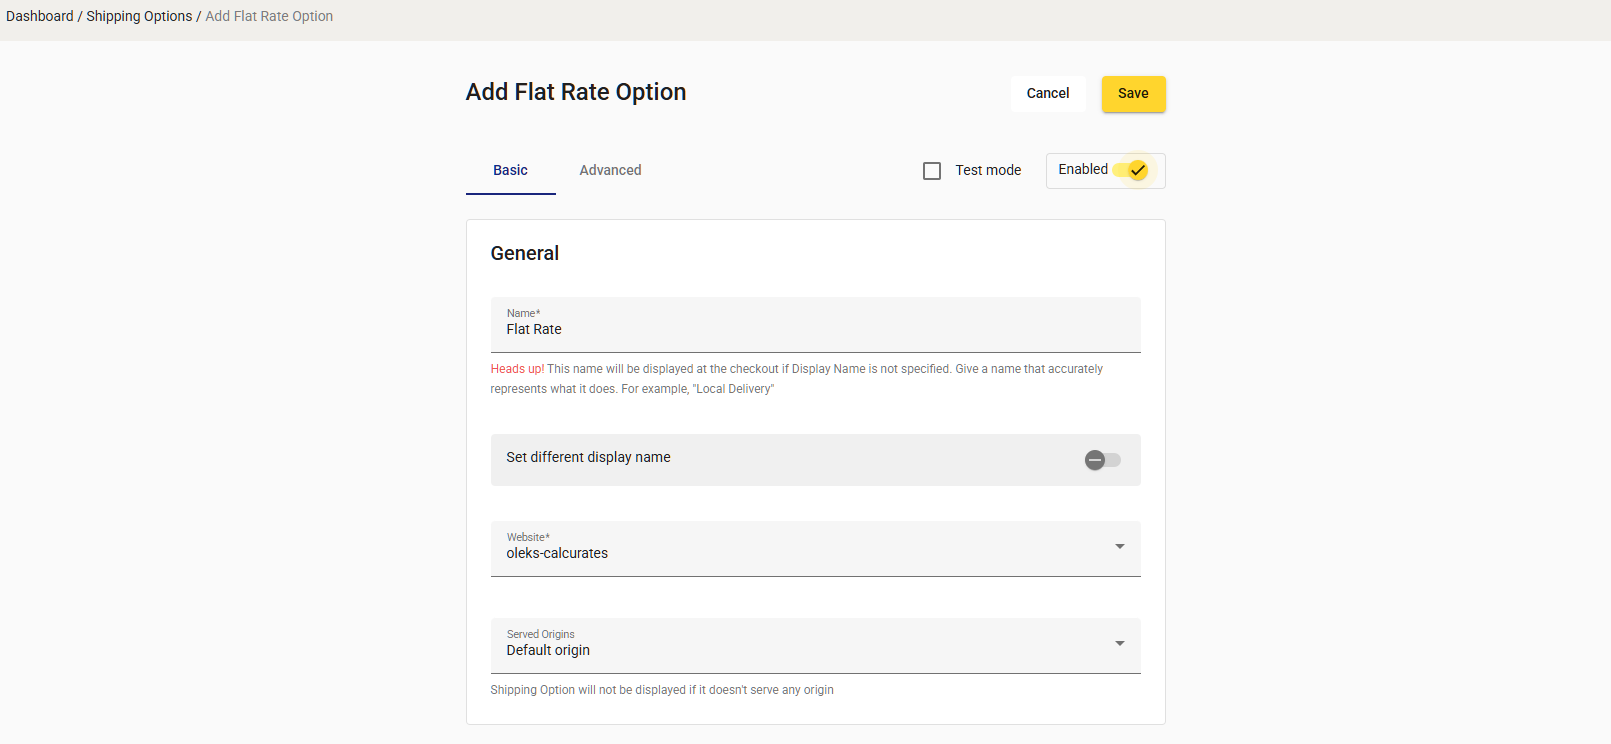Viewport: 1611px width, 744px height.
Task: Click the Add Flat Rate Option page heading
Action: point(576,92)
